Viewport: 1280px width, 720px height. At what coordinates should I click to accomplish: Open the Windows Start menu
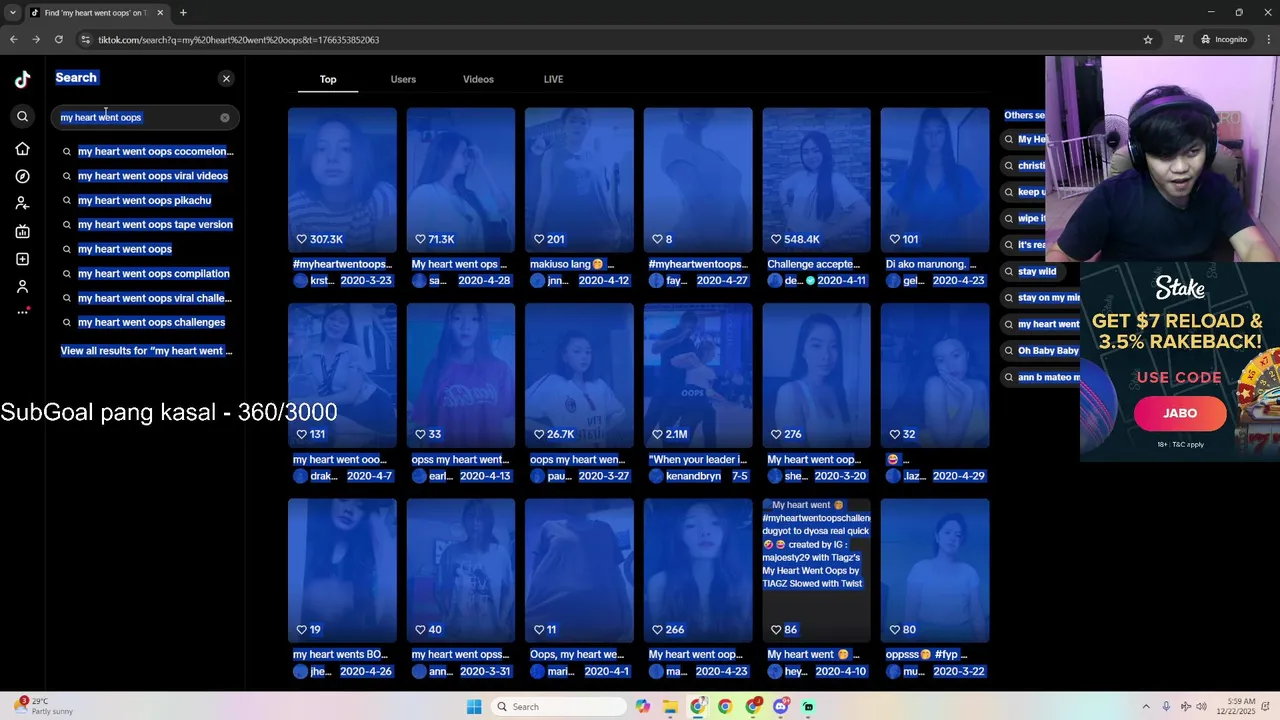(x=474, y=707)
